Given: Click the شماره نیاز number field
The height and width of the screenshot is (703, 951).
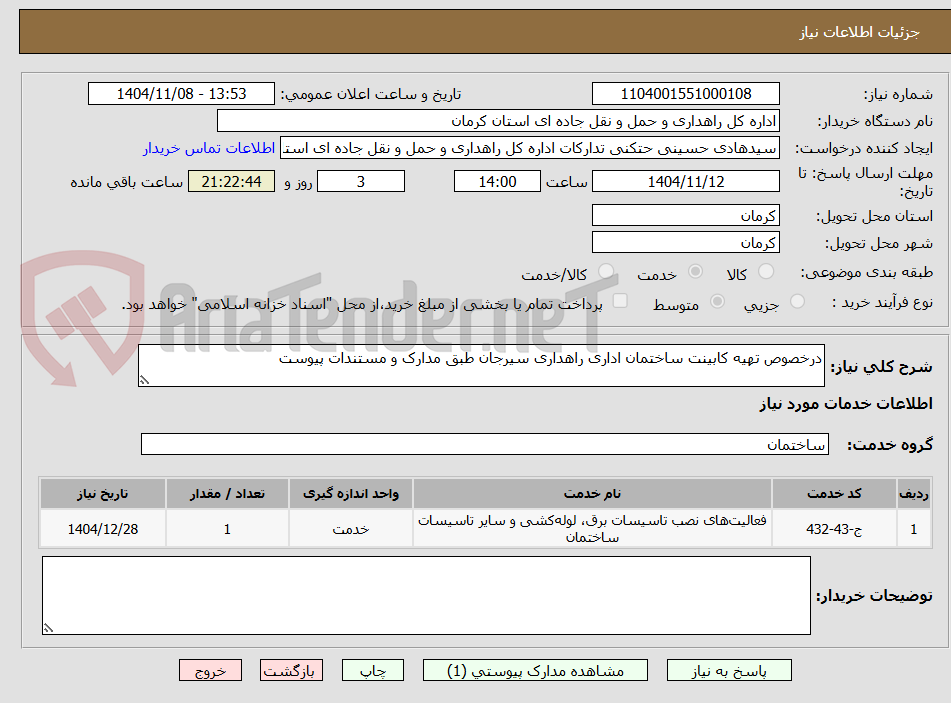Looking at the screenshot, I should pyautogui.click(x=685, y=93).
